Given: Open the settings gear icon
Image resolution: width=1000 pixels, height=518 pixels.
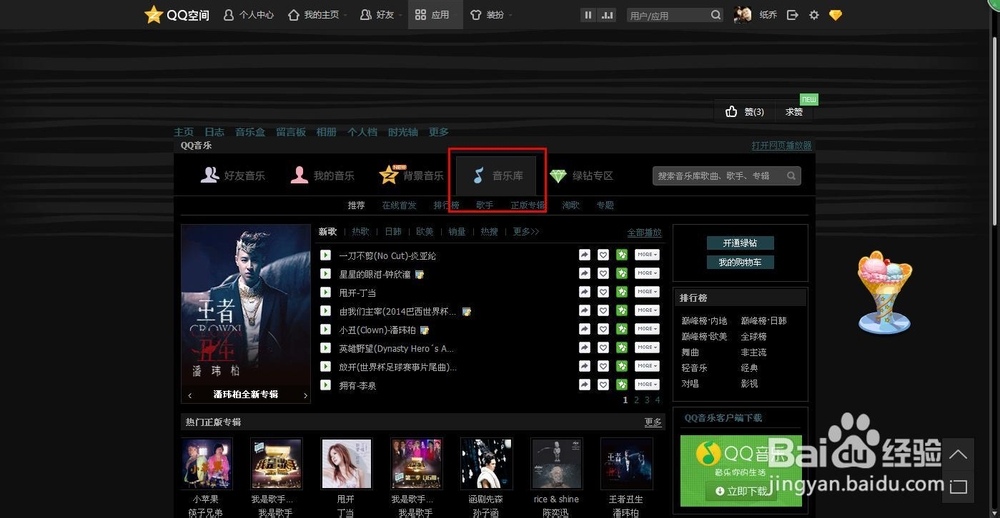Looking at the screenshot, I should pos(814,15).
